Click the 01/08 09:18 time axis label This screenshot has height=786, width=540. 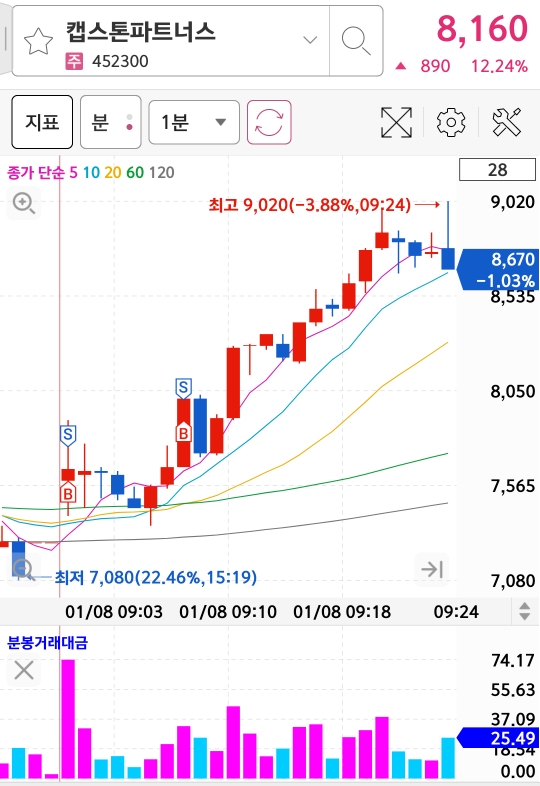coord(342,612)
